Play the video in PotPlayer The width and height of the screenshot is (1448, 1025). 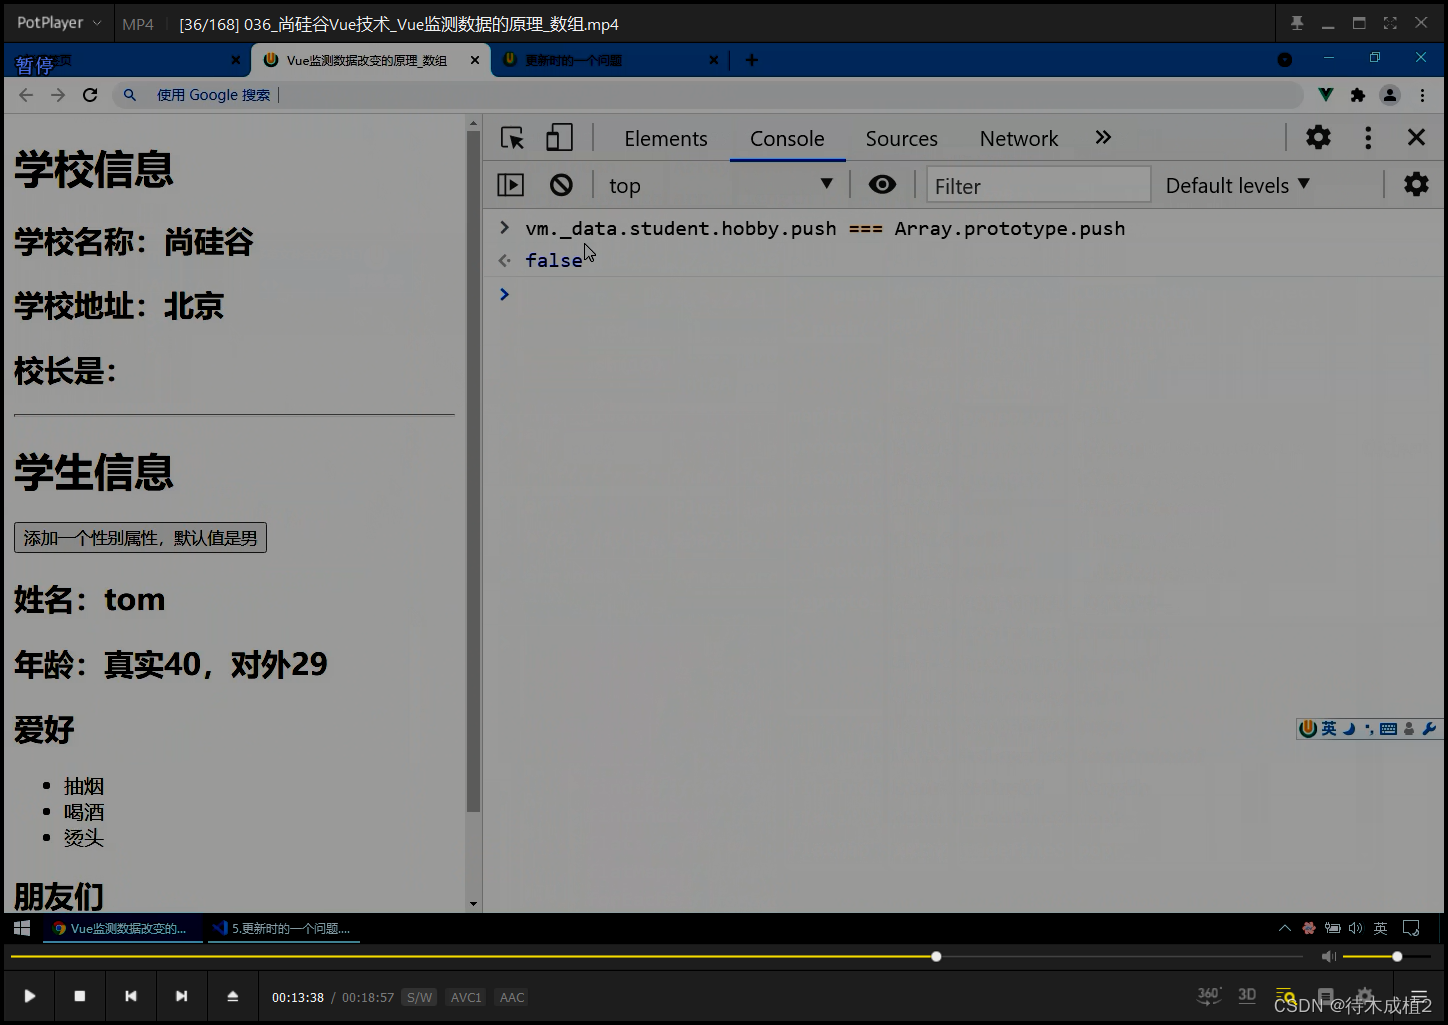(29, 996)
